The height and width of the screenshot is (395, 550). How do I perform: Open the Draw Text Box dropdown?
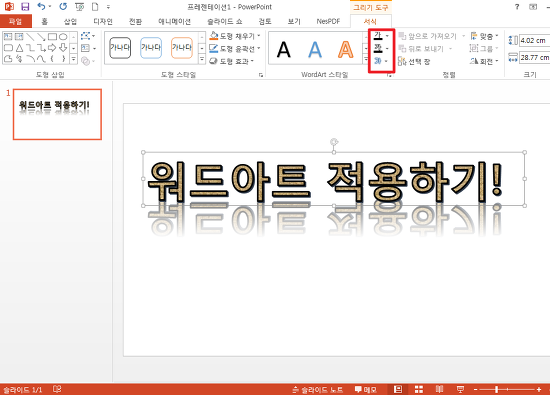[x=88, y=48]
